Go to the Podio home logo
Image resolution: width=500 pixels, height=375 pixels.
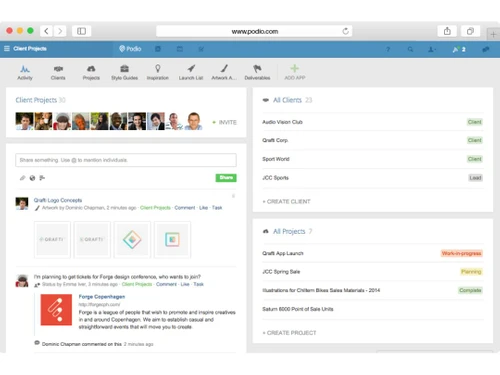point(130,49)
